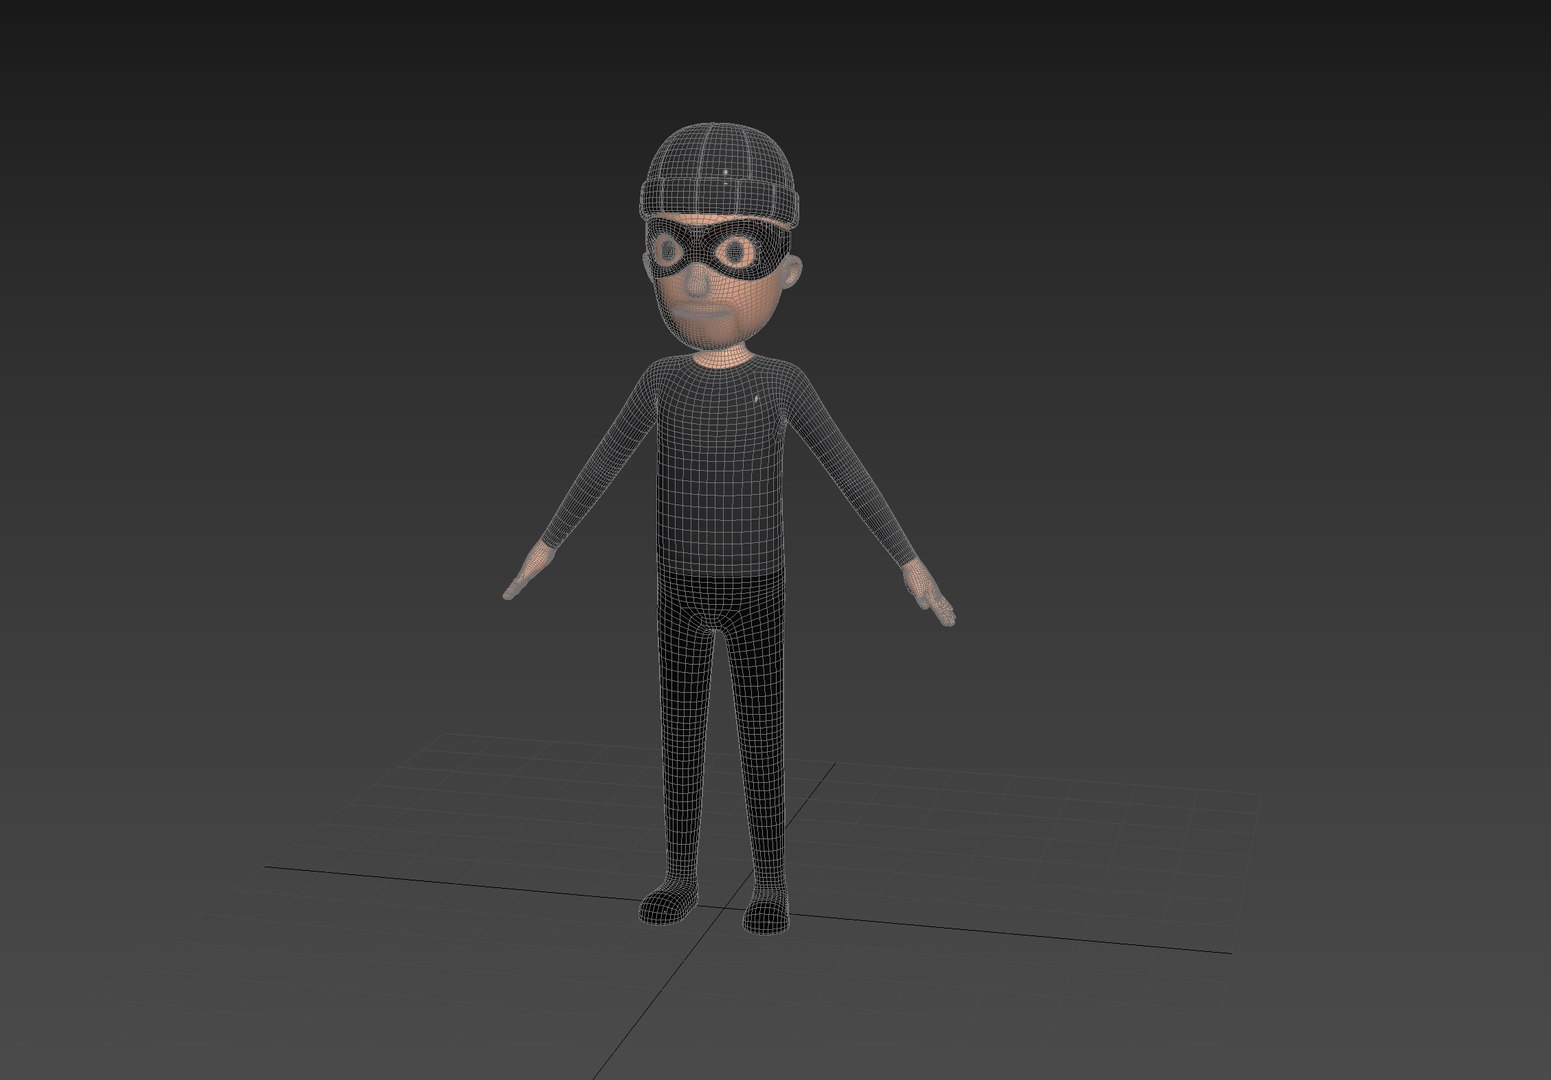Pick the character's mouth and lips

[x=700, y=313]
